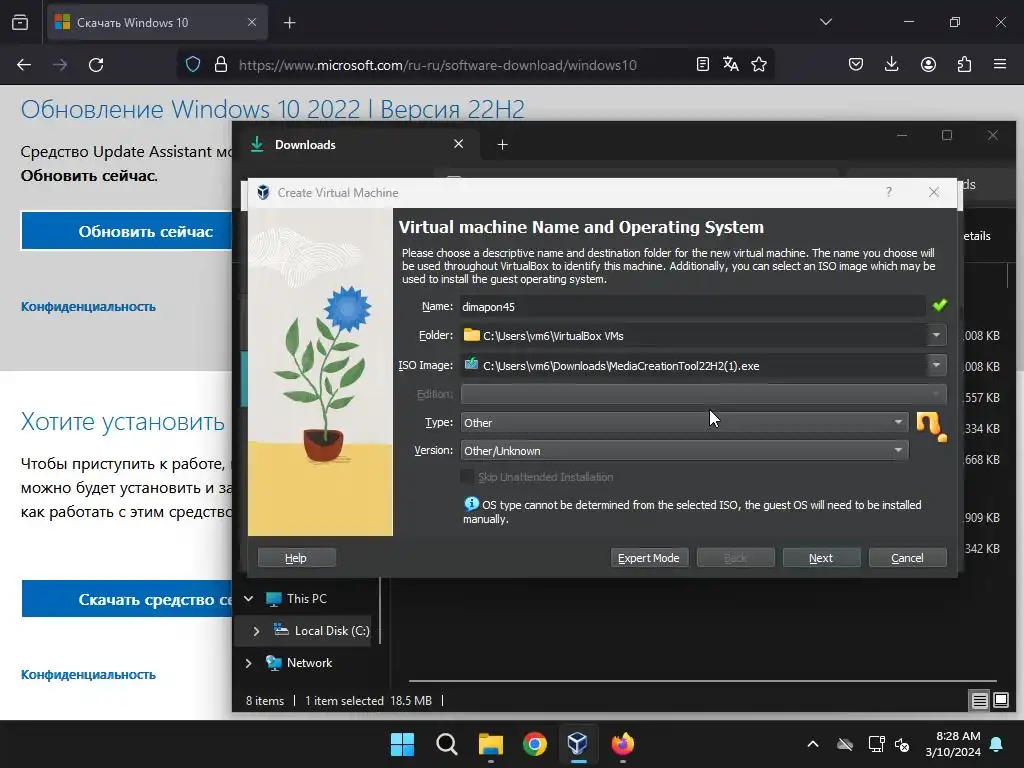Open the Firefox downloads arrow icon
1024x768 pixels.
coord(891,65)
